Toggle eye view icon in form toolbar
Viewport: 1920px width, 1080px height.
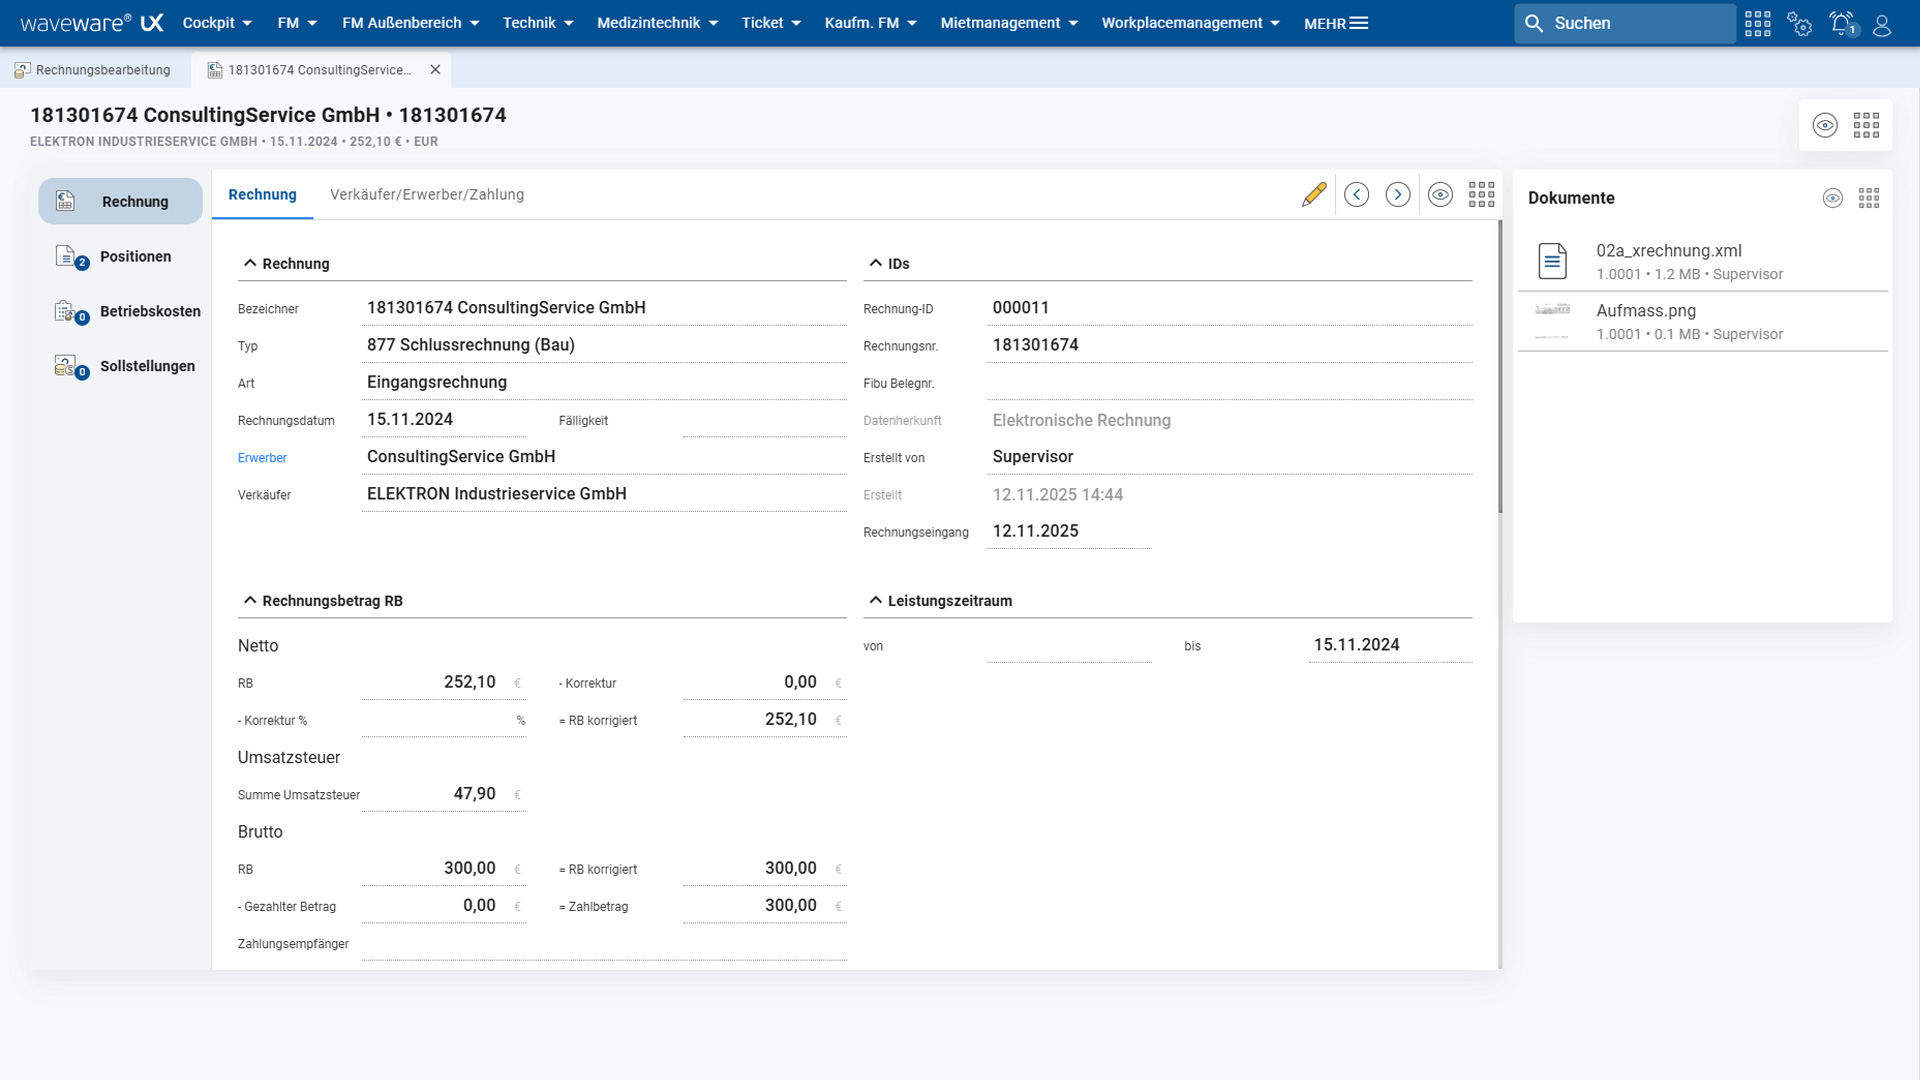point(1440,195)
